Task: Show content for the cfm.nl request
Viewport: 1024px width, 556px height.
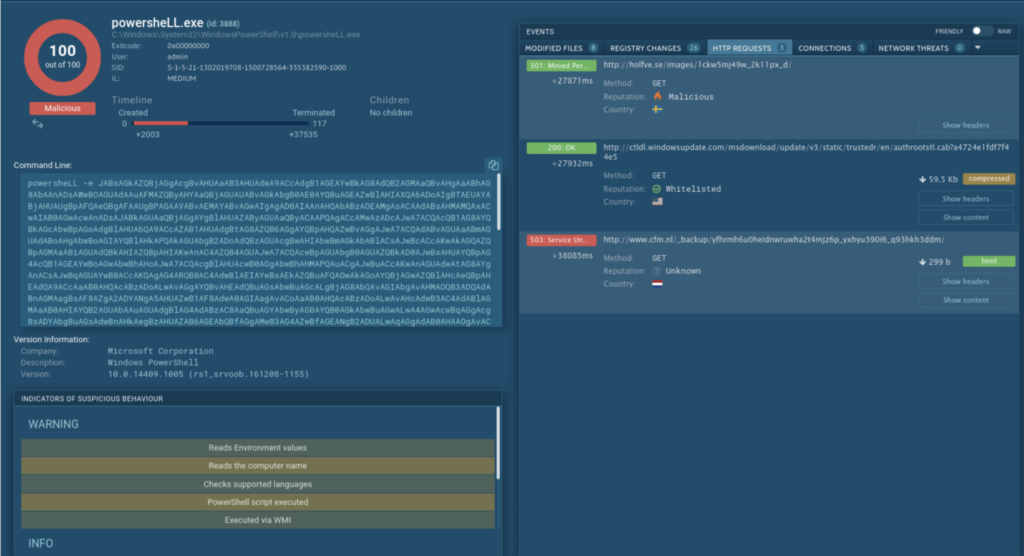Action: coord(965,300)
